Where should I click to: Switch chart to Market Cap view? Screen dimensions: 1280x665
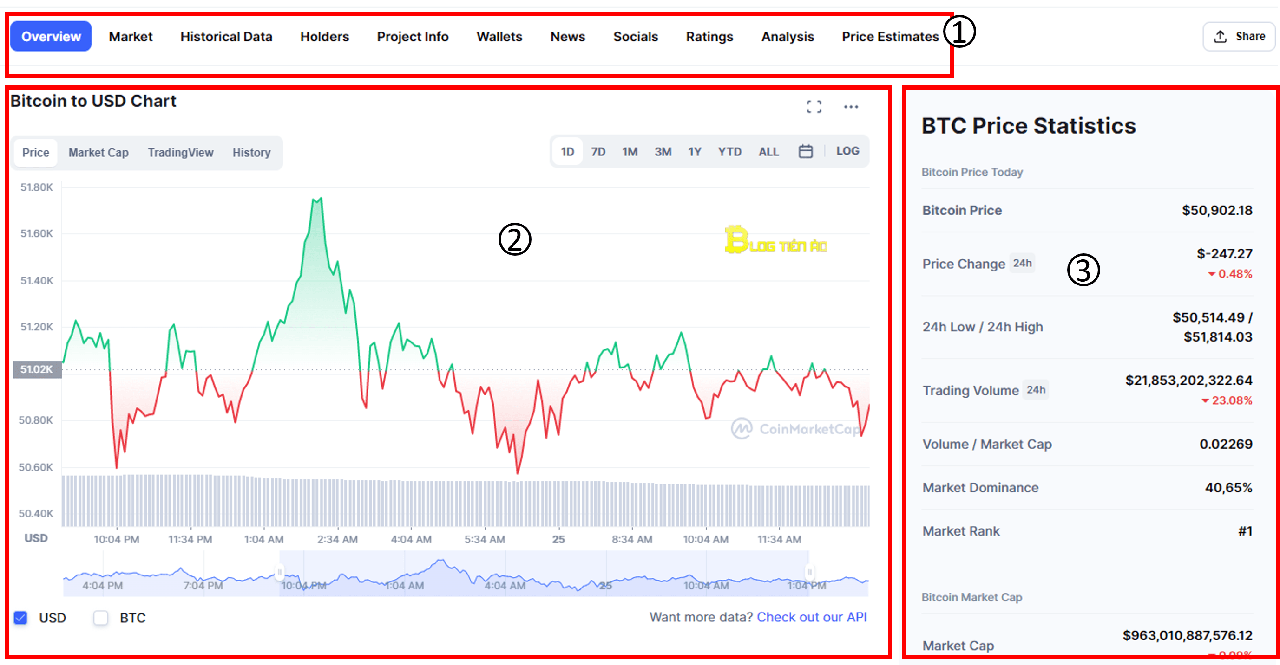97,152
